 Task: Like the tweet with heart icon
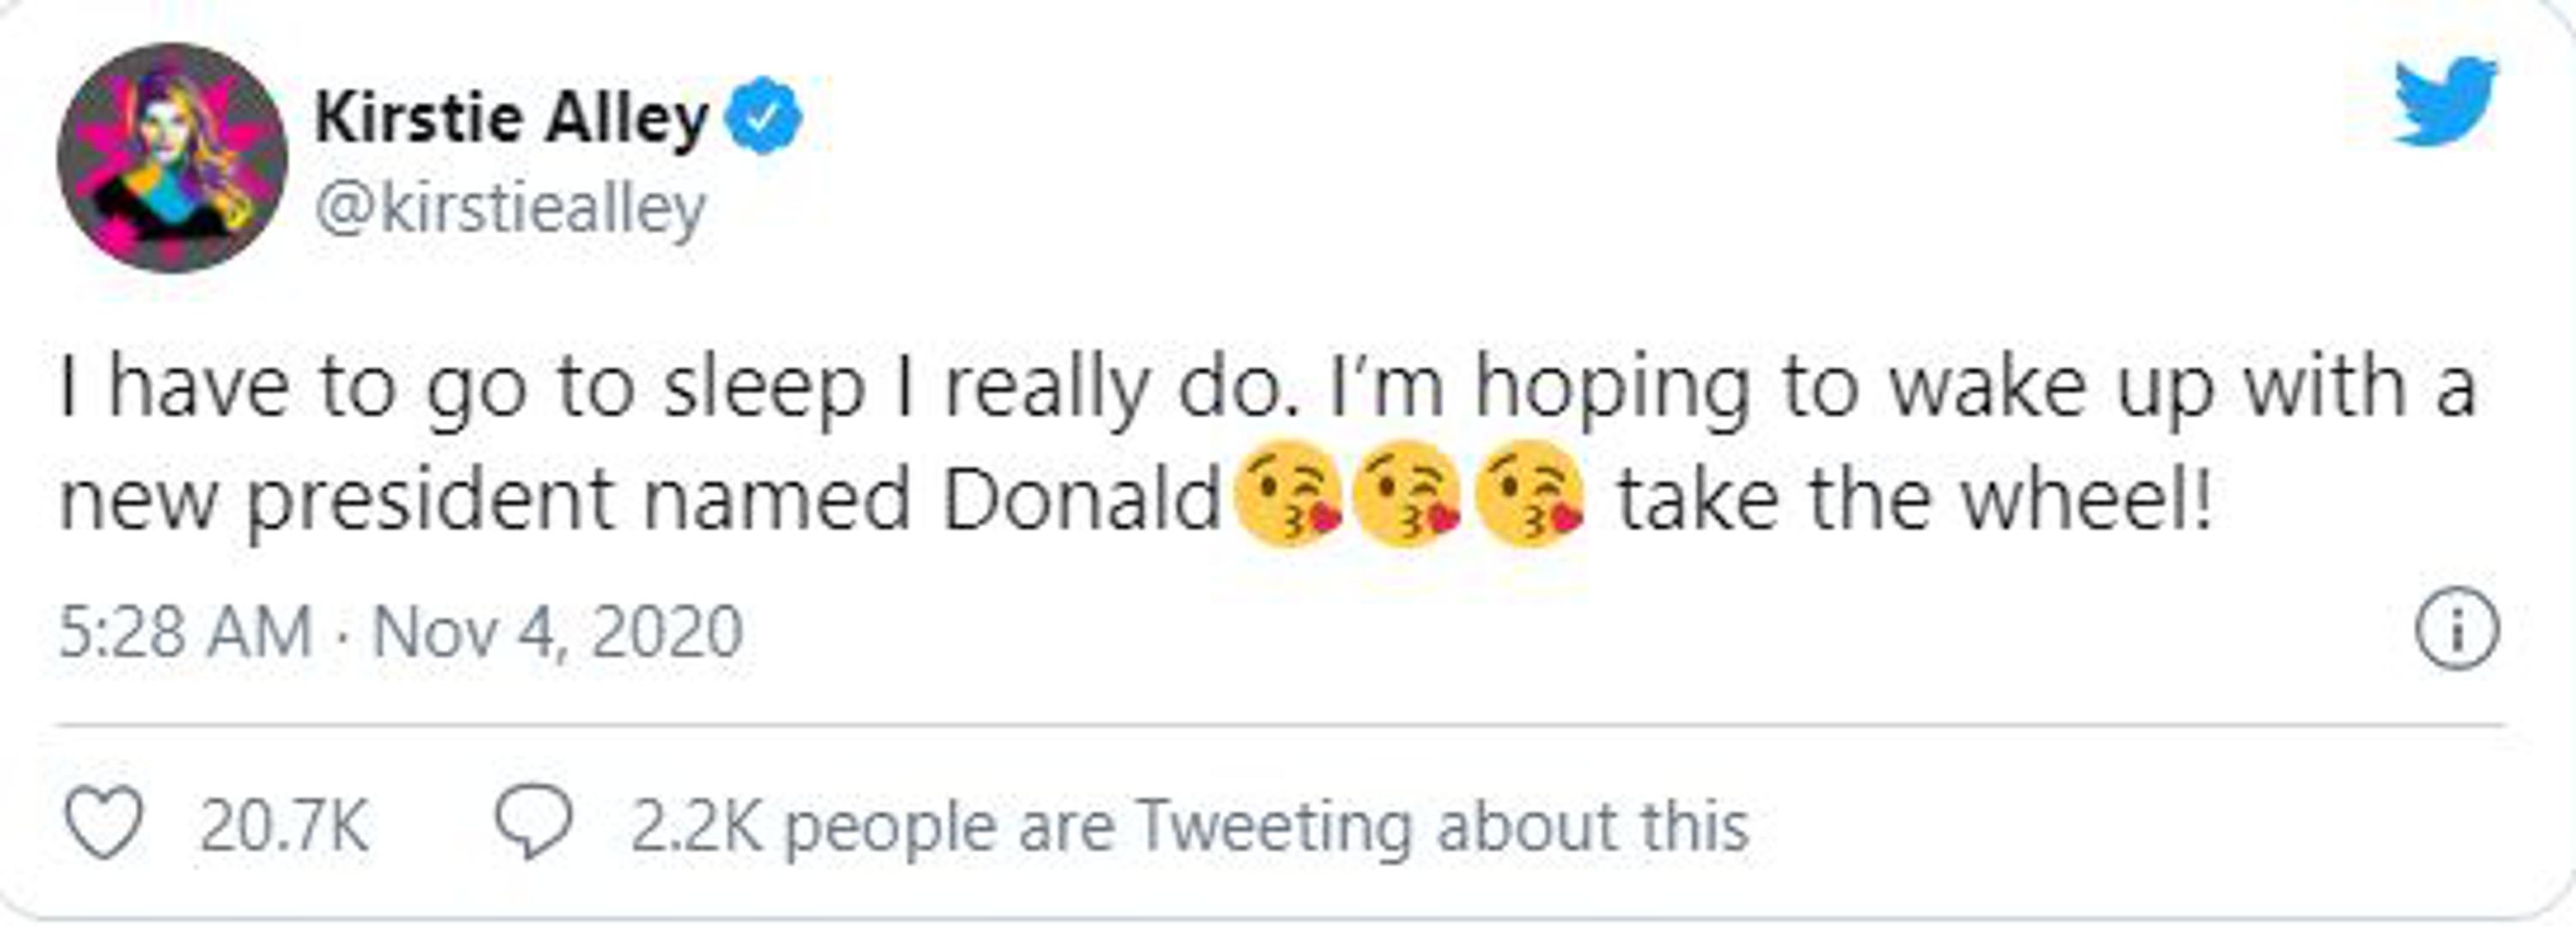pos(104,824)
